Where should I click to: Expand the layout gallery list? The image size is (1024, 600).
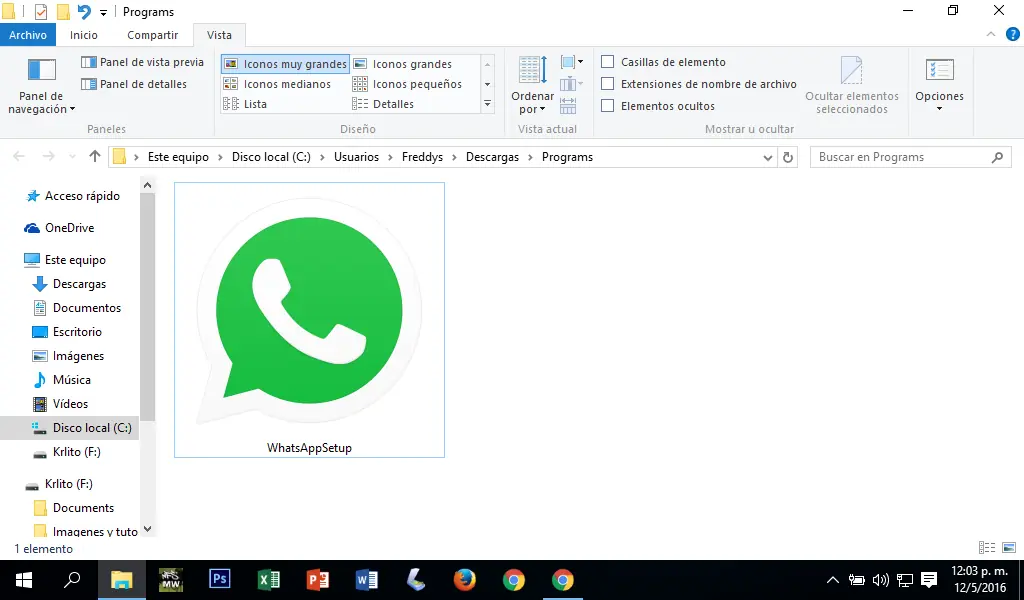[x=487, y=104]
